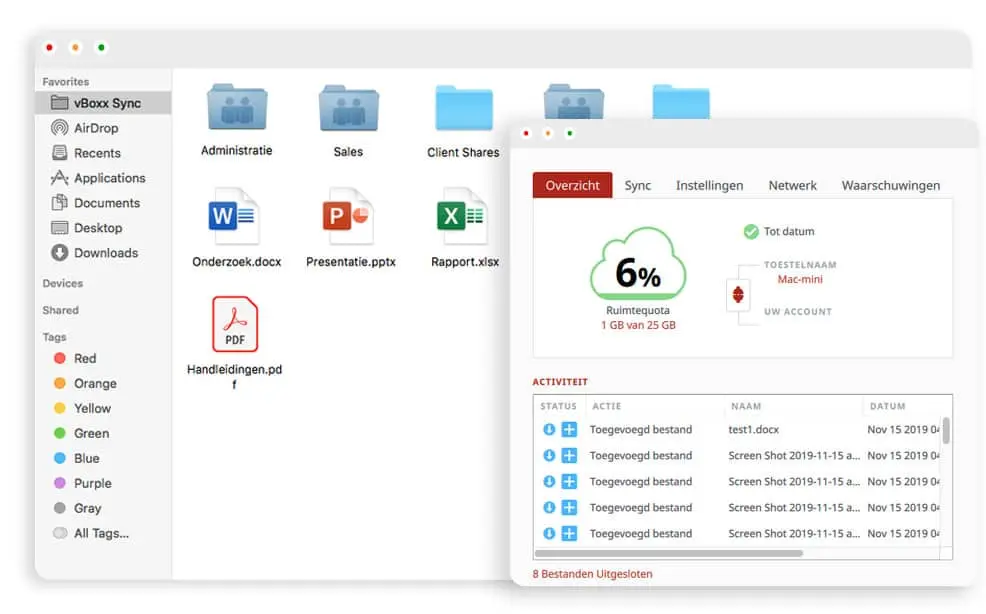The width and height of the screenshot is (986, 614).
Task: Open Documents in the sidebar
Action: click(107, 203)
